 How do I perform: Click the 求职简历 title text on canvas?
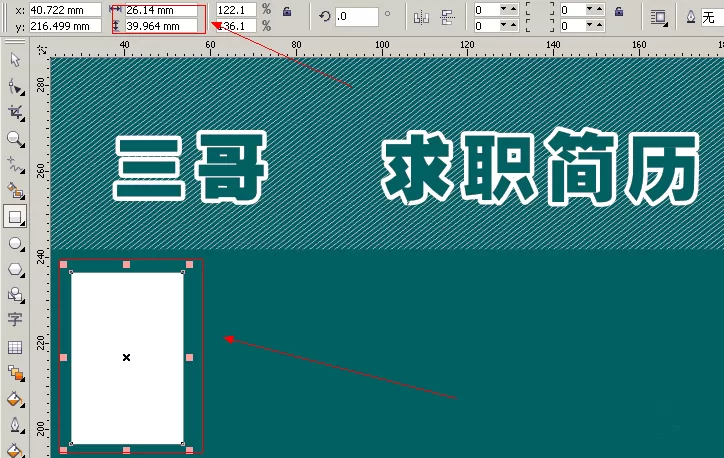click(x=541, y=167)
